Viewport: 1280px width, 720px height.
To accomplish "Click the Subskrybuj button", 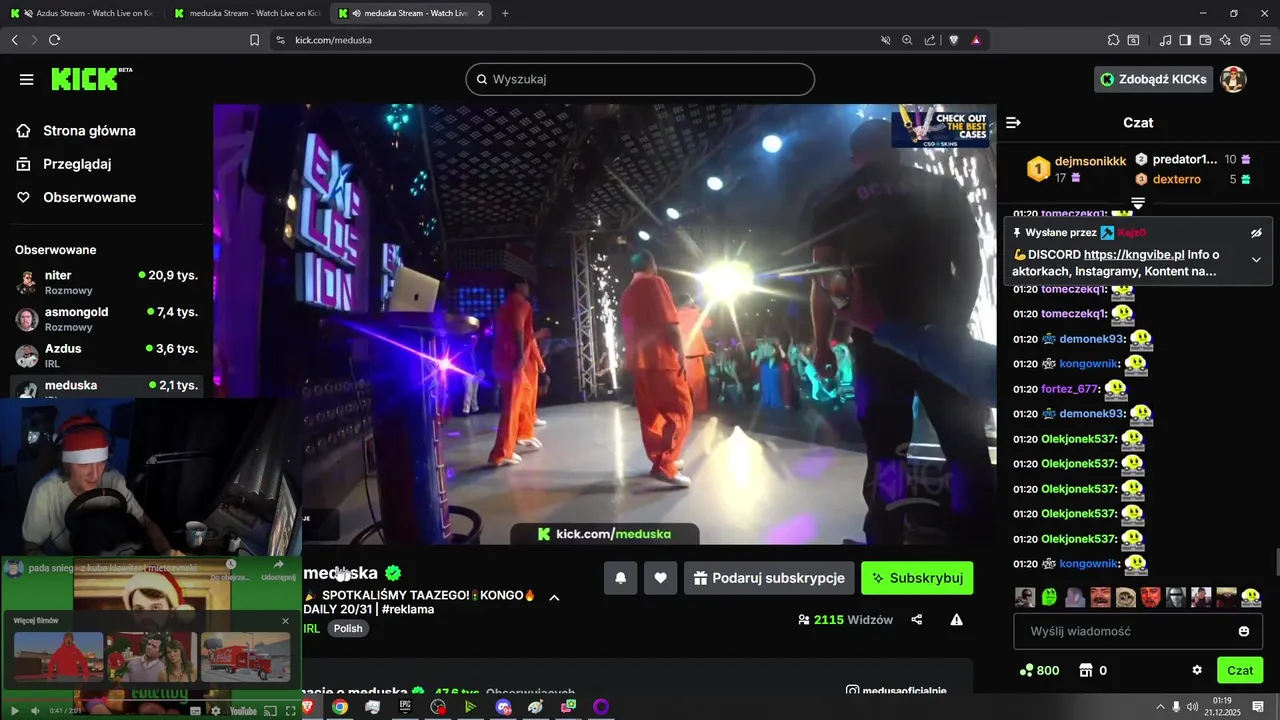I will (917, 578).
